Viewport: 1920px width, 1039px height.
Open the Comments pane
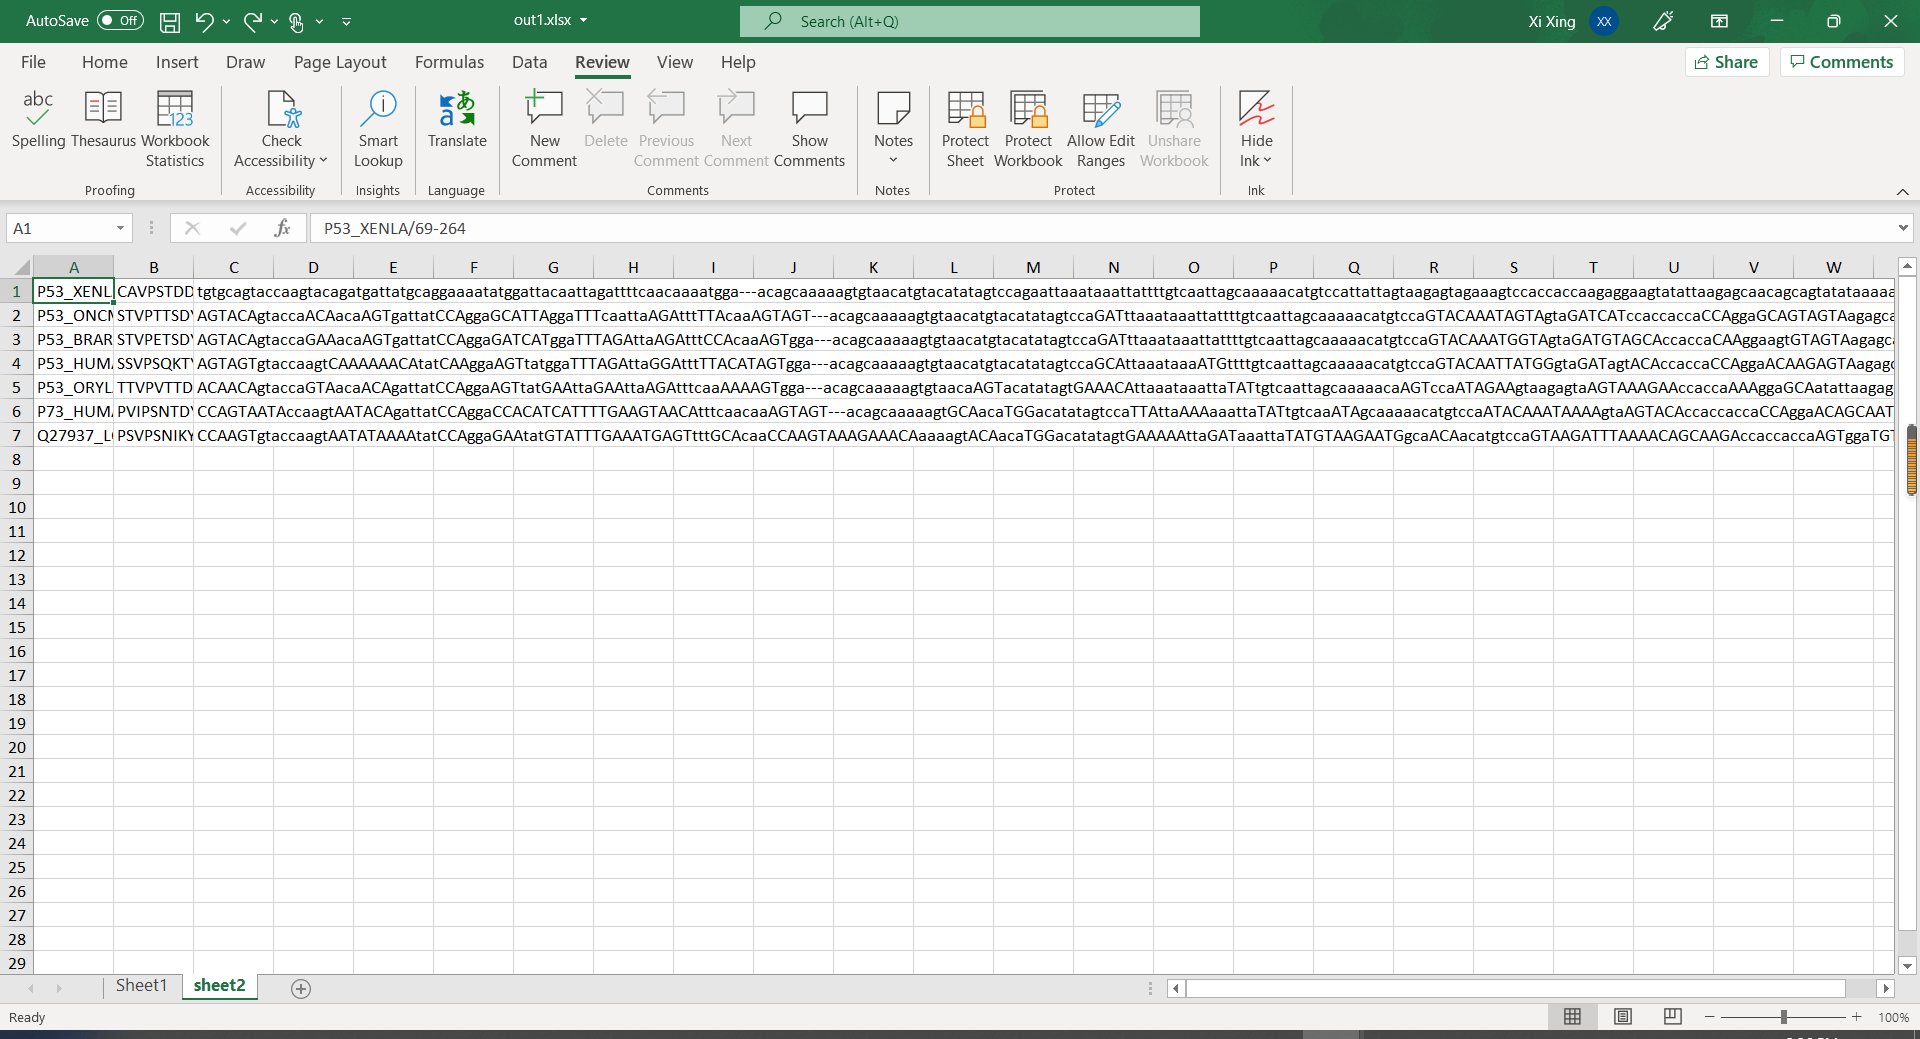[1840, 61]
